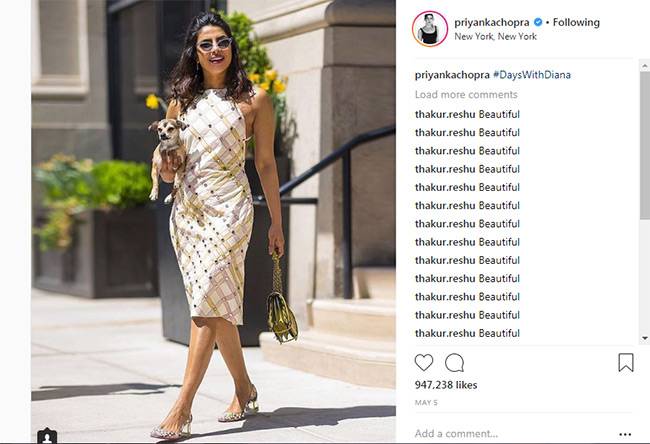Like the post with the heart icon
The width and height of the screenshot is (650, 444).
(424, 363)
